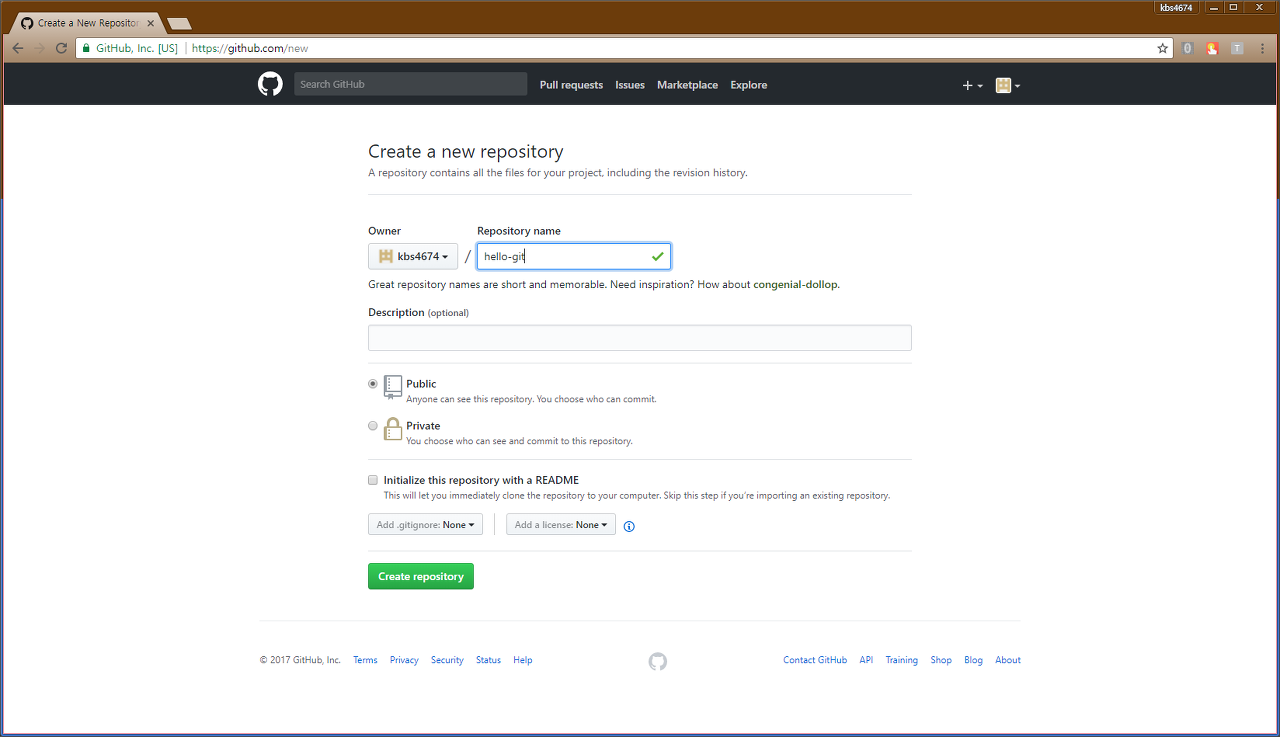The image size is (1280, 737).
Task: Open the Chrome menu three dots
Action: (x=1263, y=48)
